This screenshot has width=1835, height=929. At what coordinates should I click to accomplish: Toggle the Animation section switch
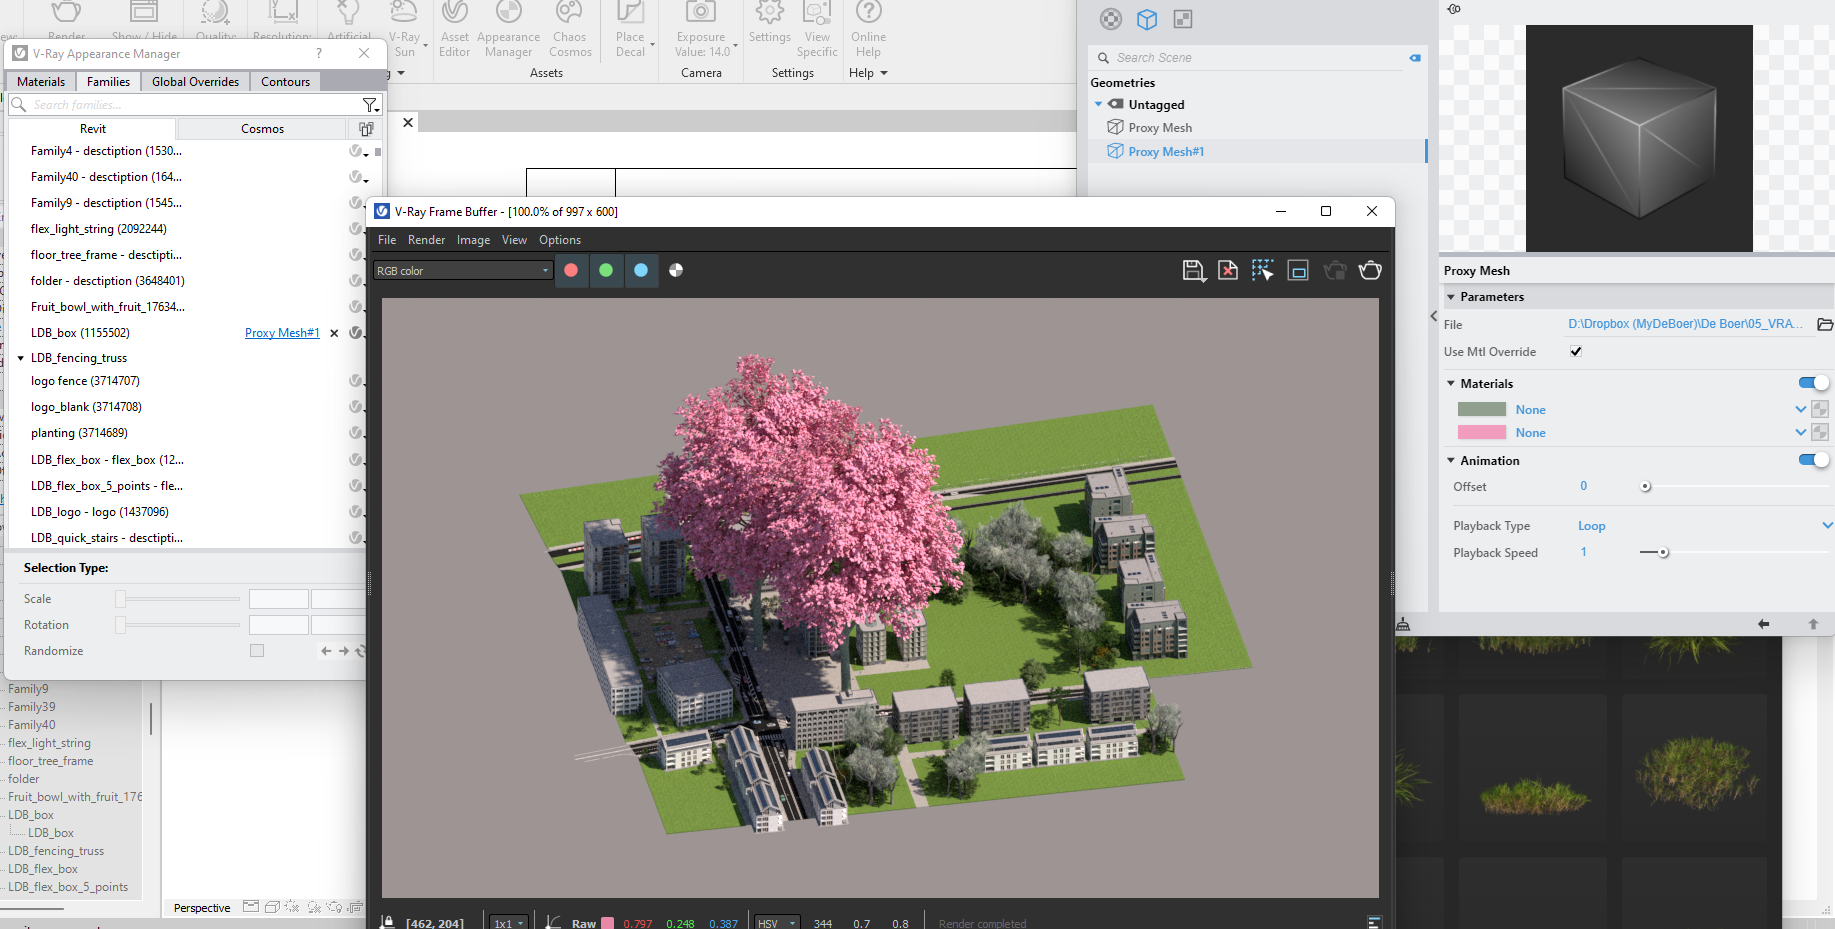(1813, 460)
